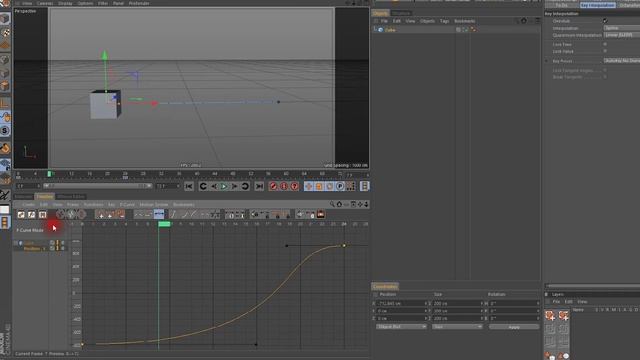Select the Cube object in Object Manager

coord(390,30)
